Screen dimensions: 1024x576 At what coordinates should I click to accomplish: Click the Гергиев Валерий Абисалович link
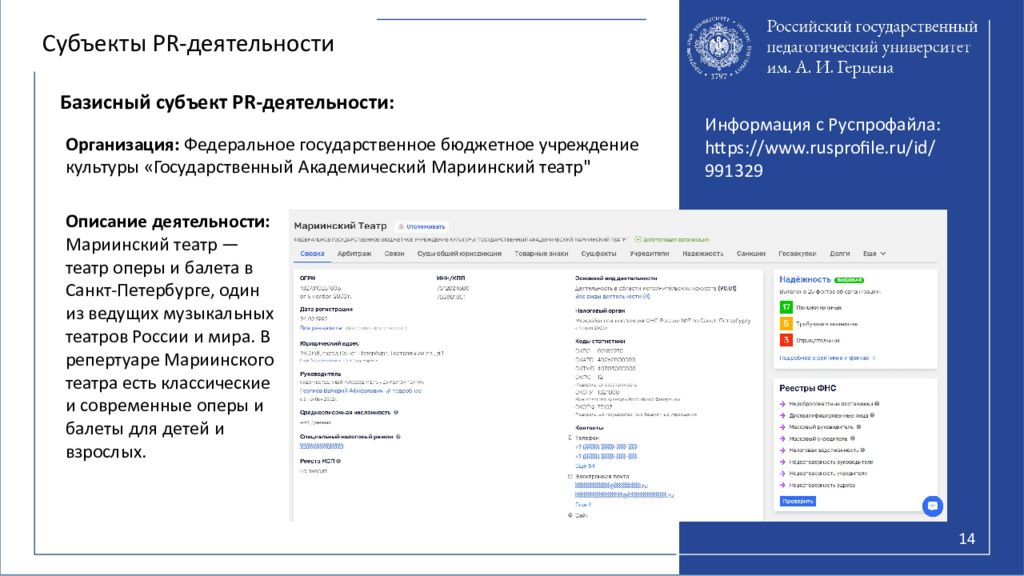point(341,391)
